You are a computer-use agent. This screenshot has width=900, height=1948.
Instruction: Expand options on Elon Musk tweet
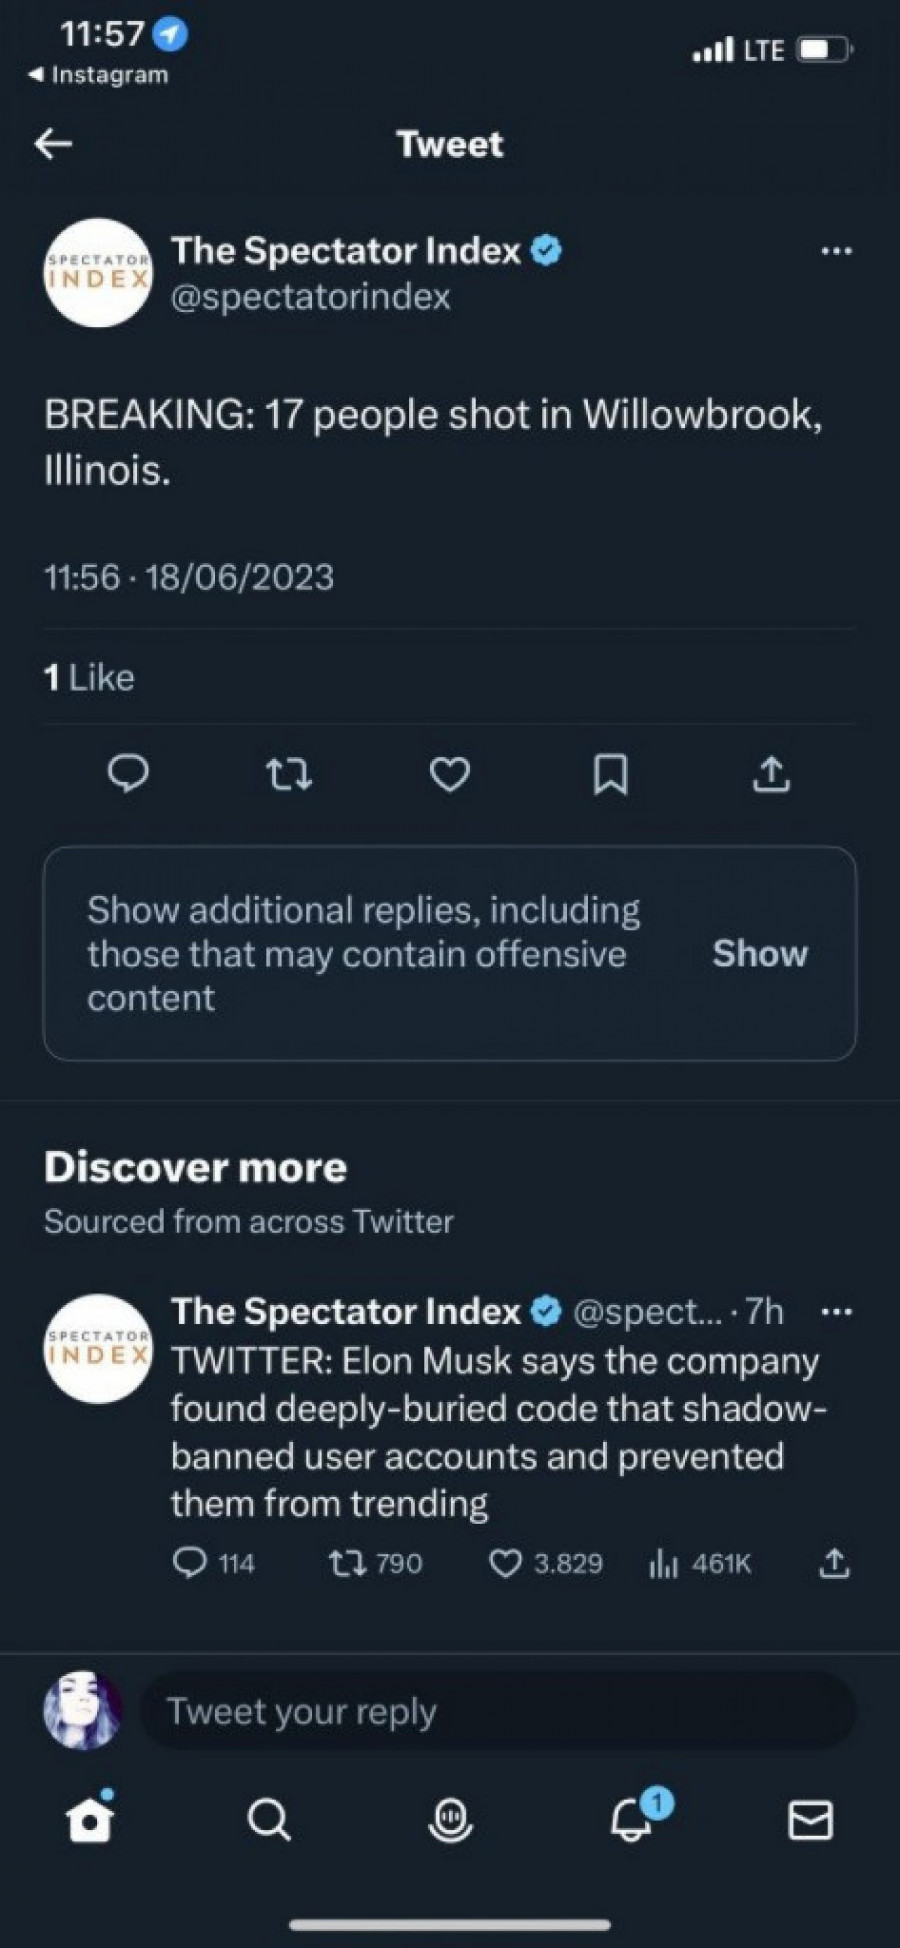click(x=836, y=1312)
